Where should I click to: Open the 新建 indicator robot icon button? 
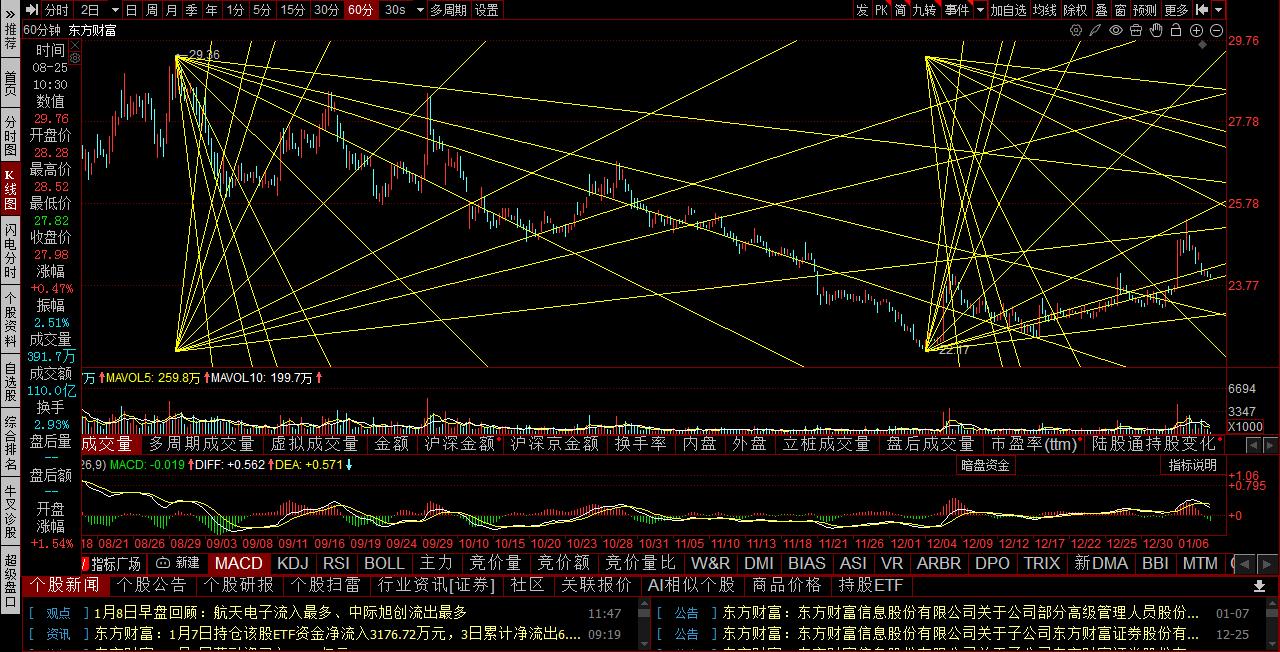pos(178,563)
